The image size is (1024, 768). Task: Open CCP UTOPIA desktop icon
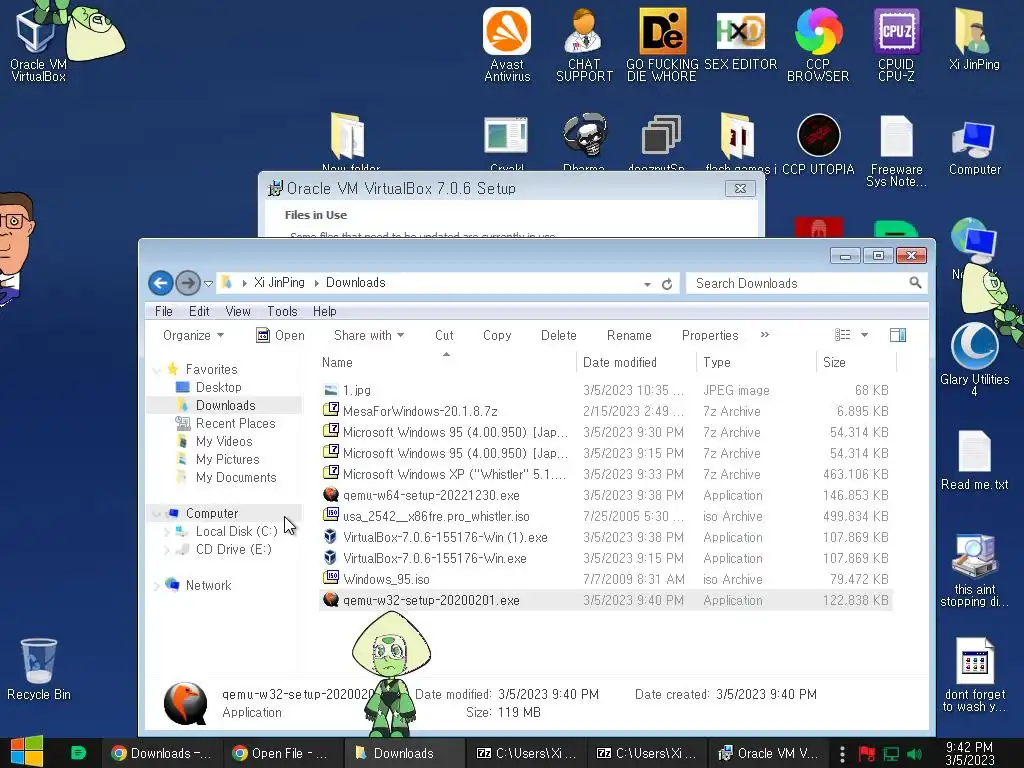click(x=818, y=145)
